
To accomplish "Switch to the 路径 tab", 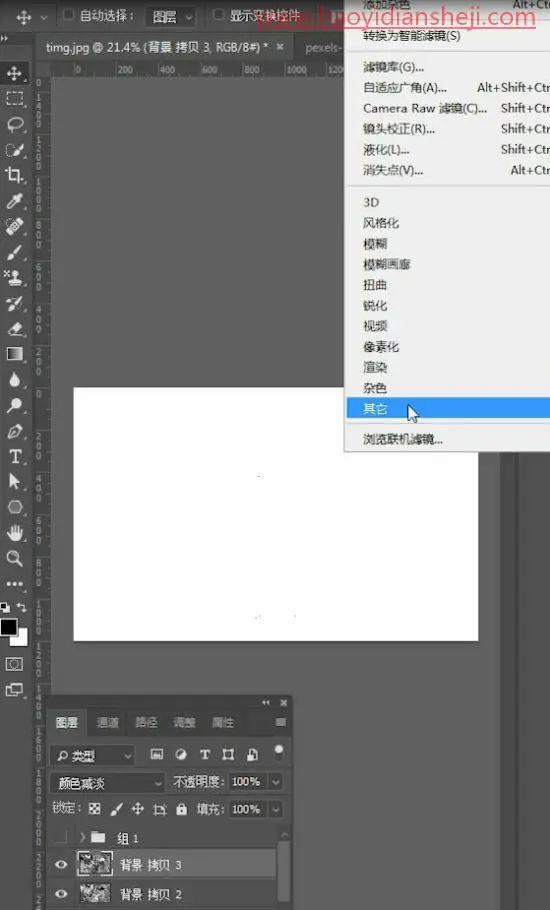I will click(x=146, y=723).
